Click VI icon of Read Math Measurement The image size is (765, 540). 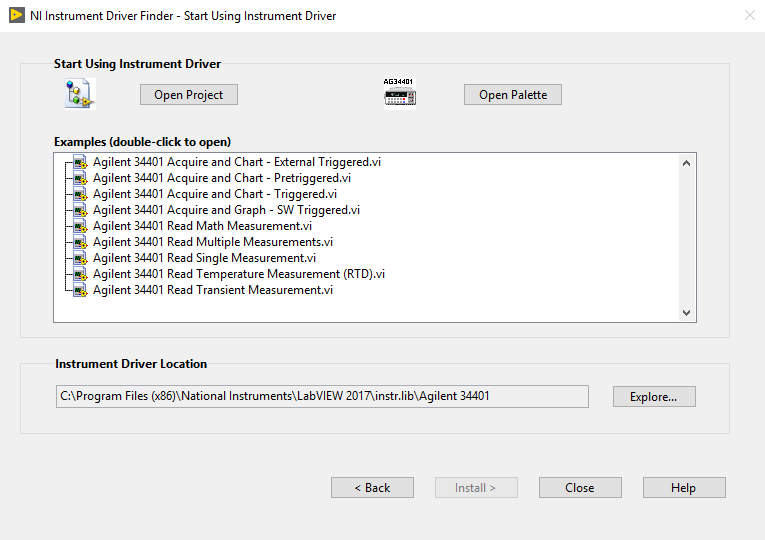(x=81, y=226)
